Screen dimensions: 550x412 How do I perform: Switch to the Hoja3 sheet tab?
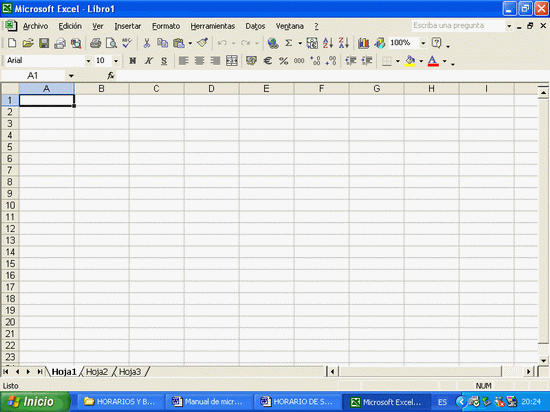tap(130, 372)
